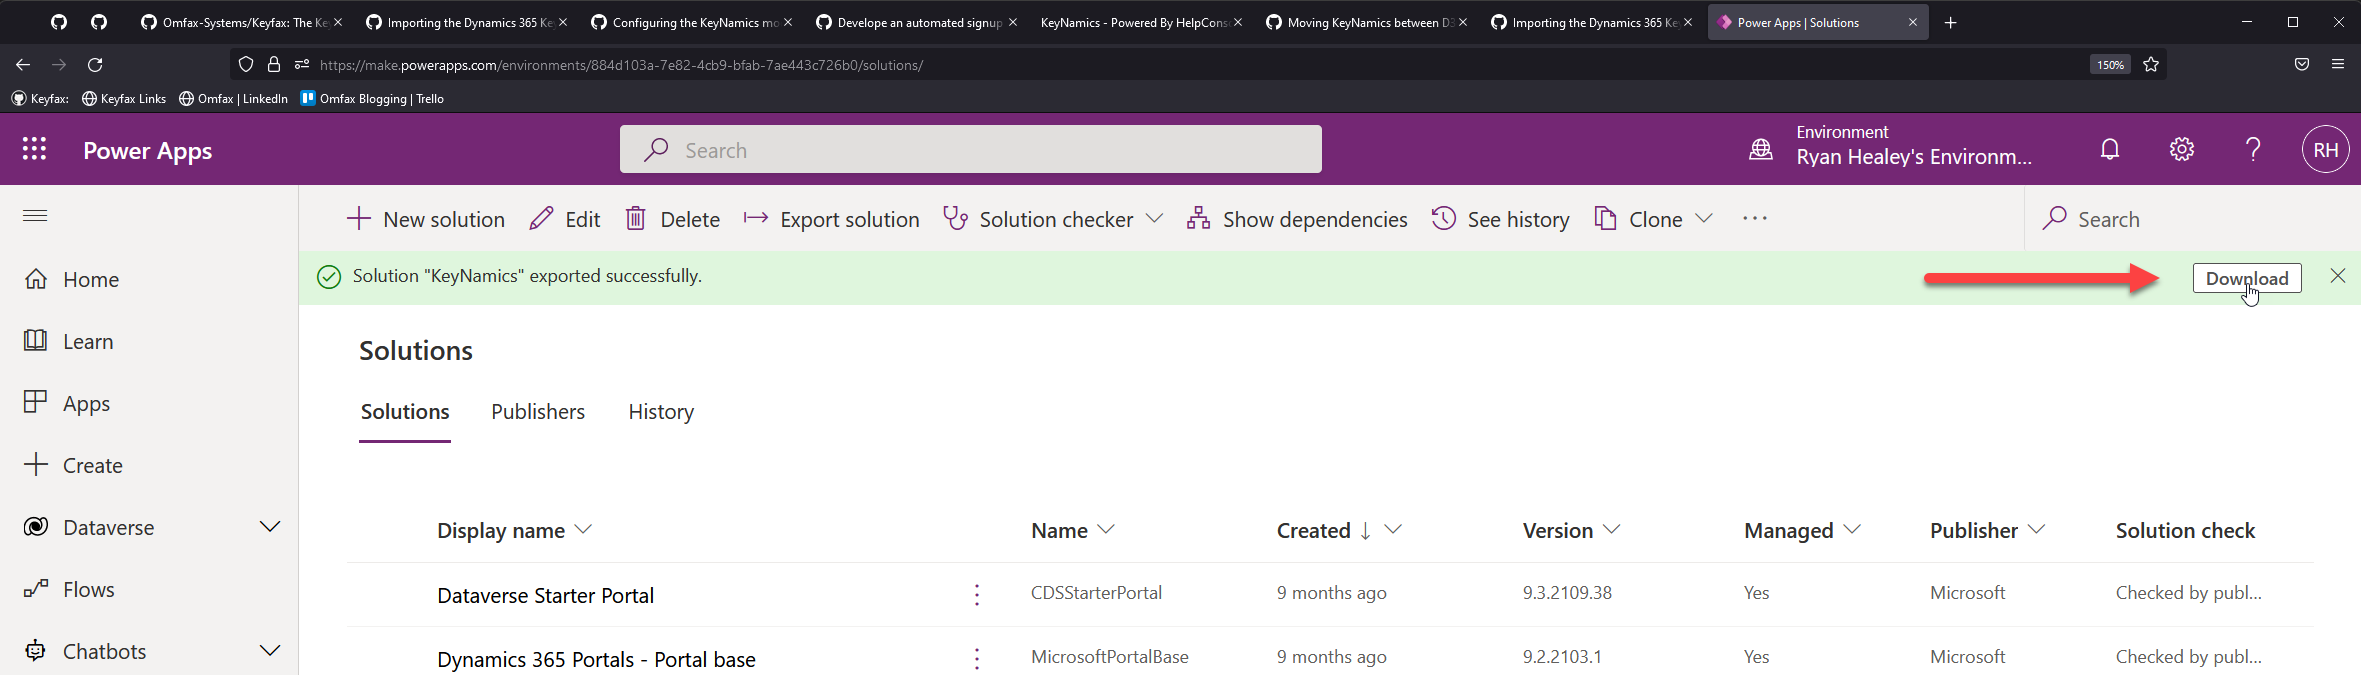Open the help question mark
The image size is (2361, 675).
coord(2253,149)
